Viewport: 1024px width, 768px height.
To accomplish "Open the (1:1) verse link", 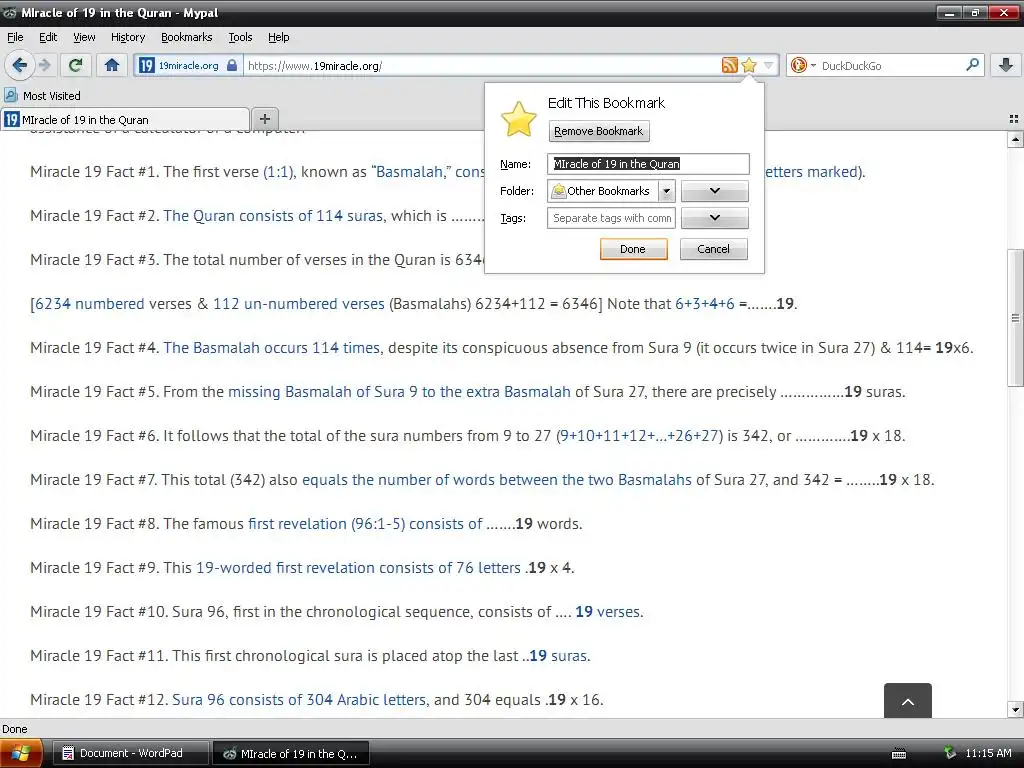I will tap(279, 172).
